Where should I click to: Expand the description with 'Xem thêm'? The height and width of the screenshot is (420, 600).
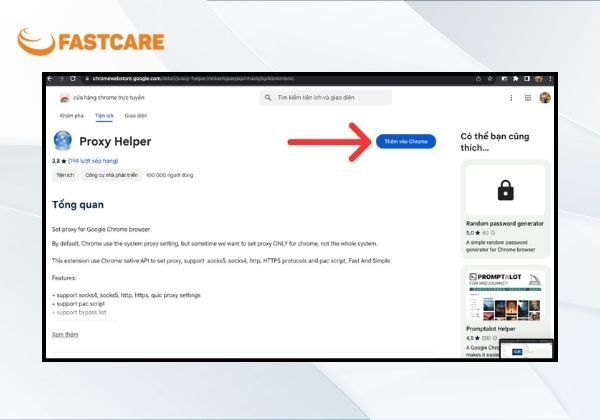[65, 334]
